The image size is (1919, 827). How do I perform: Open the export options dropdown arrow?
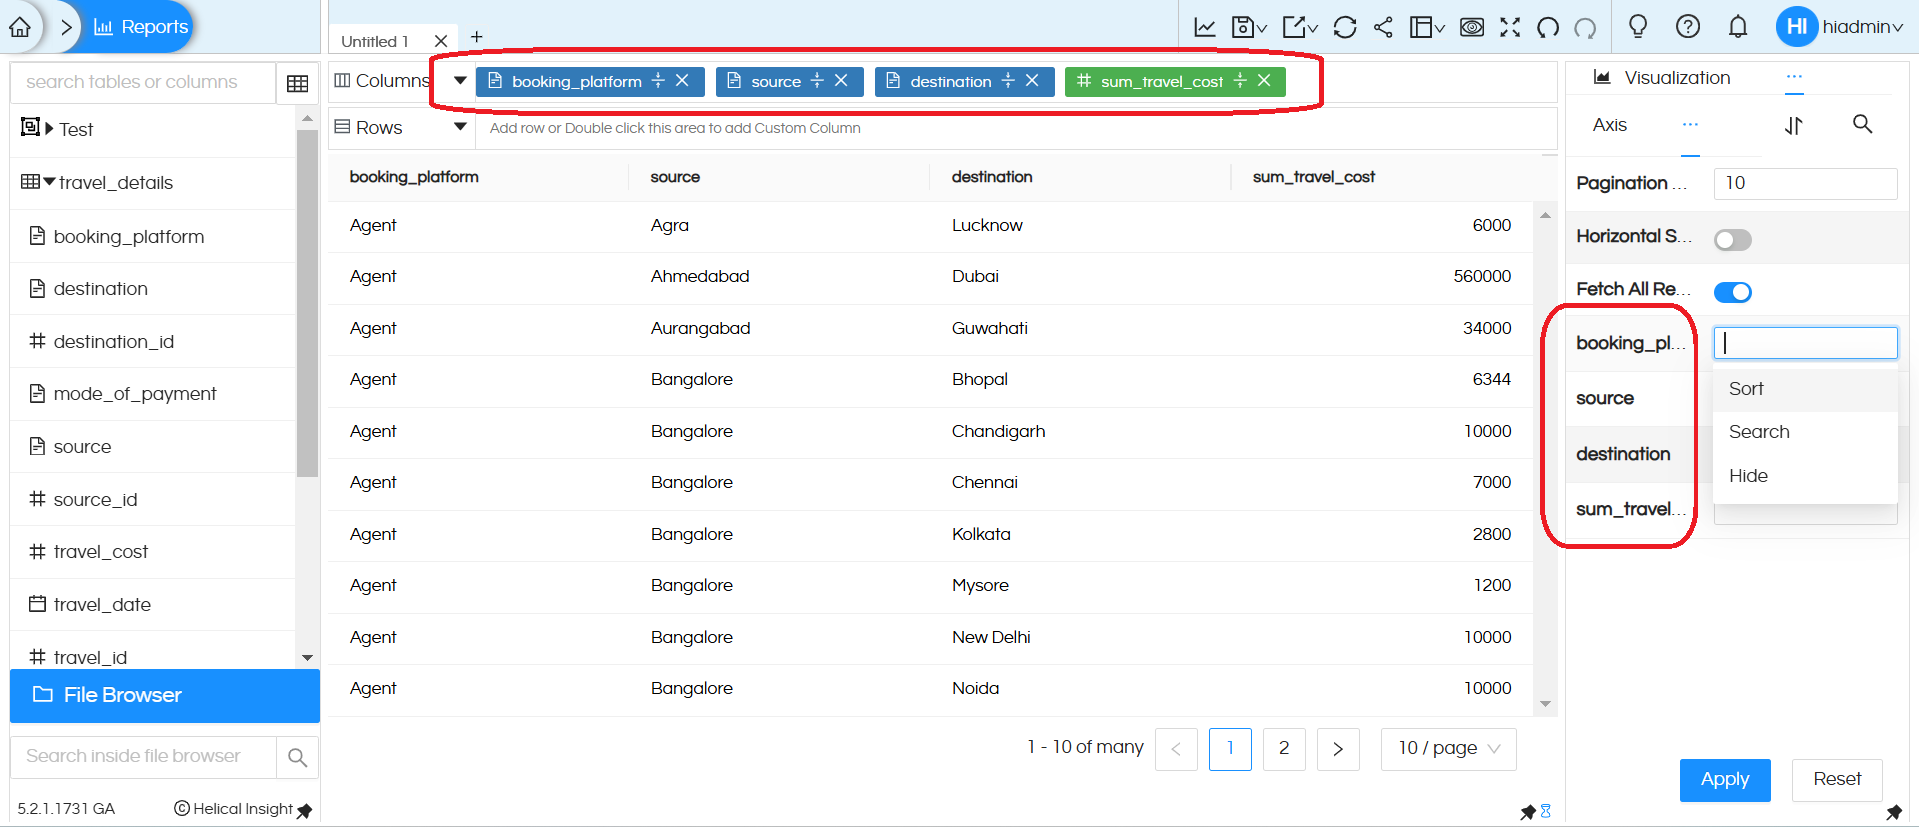(1313, 29)
